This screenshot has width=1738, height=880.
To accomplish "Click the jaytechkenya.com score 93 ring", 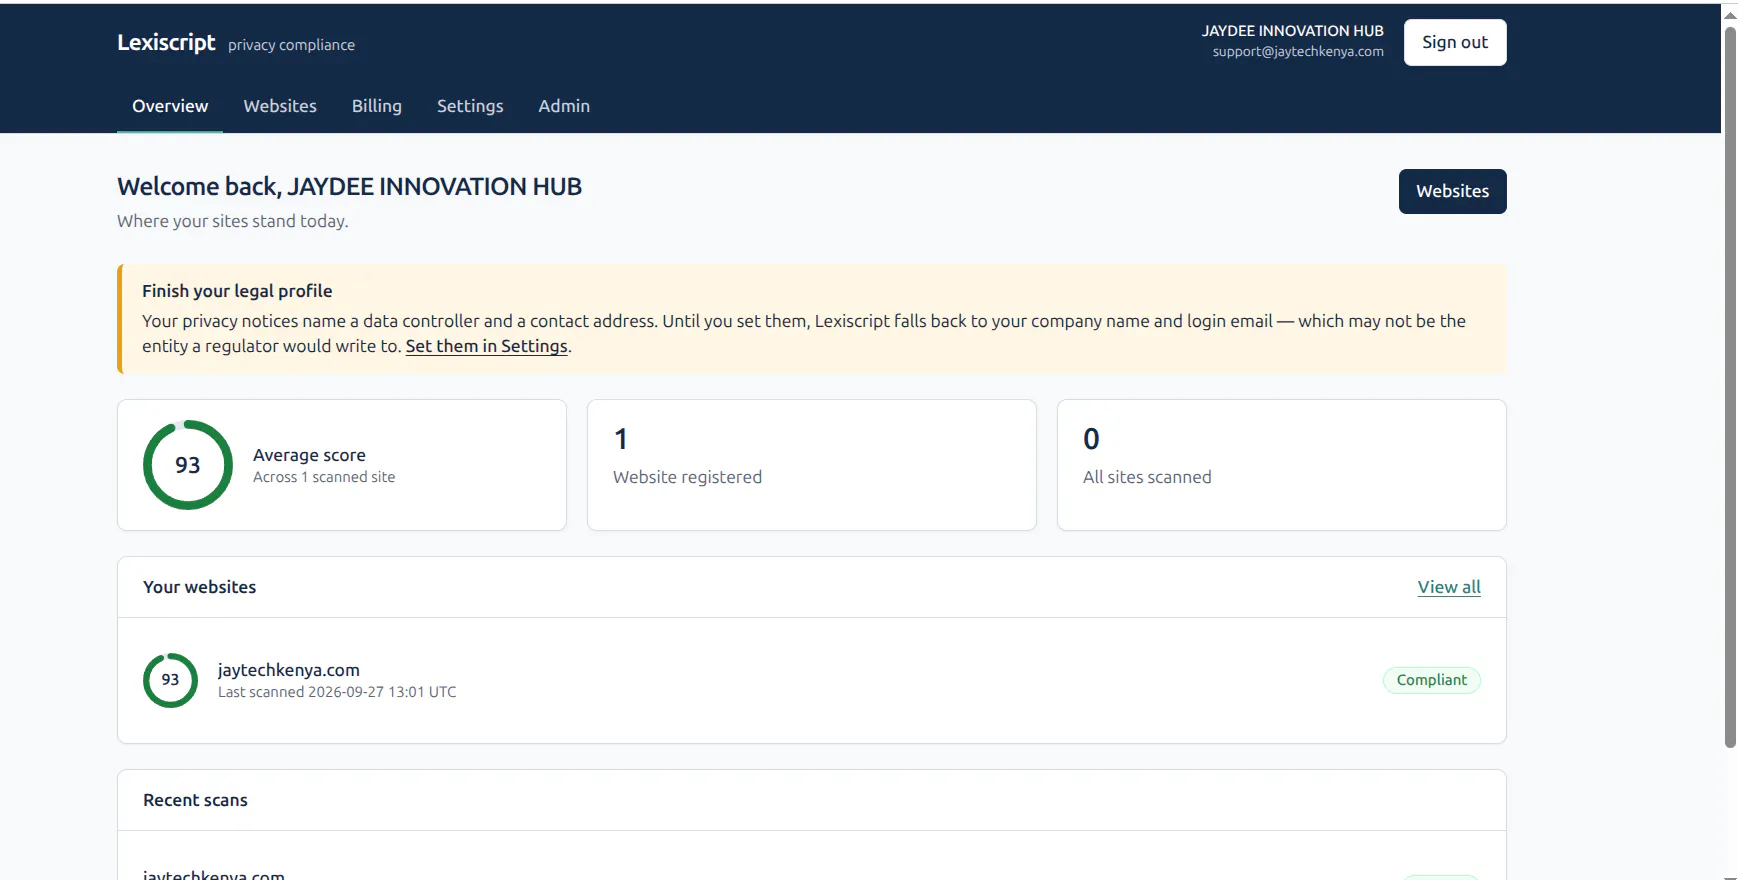I will [171, 680].
